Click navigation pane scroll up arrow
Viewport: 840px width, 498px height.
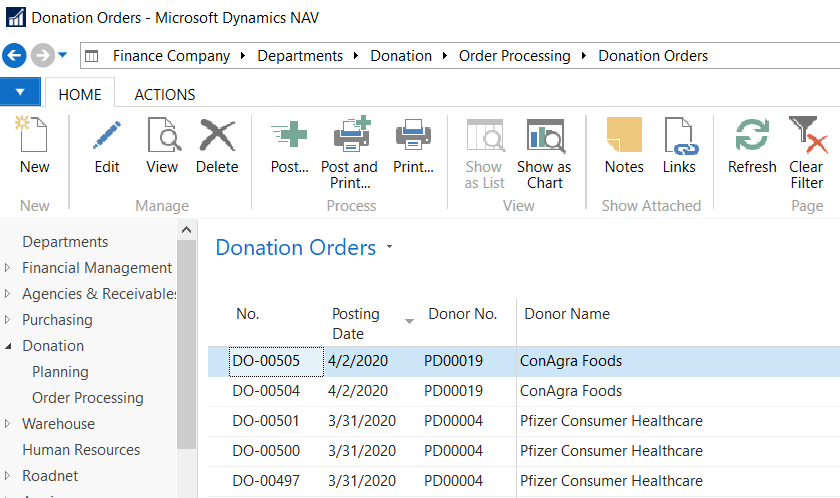[186, 230]
